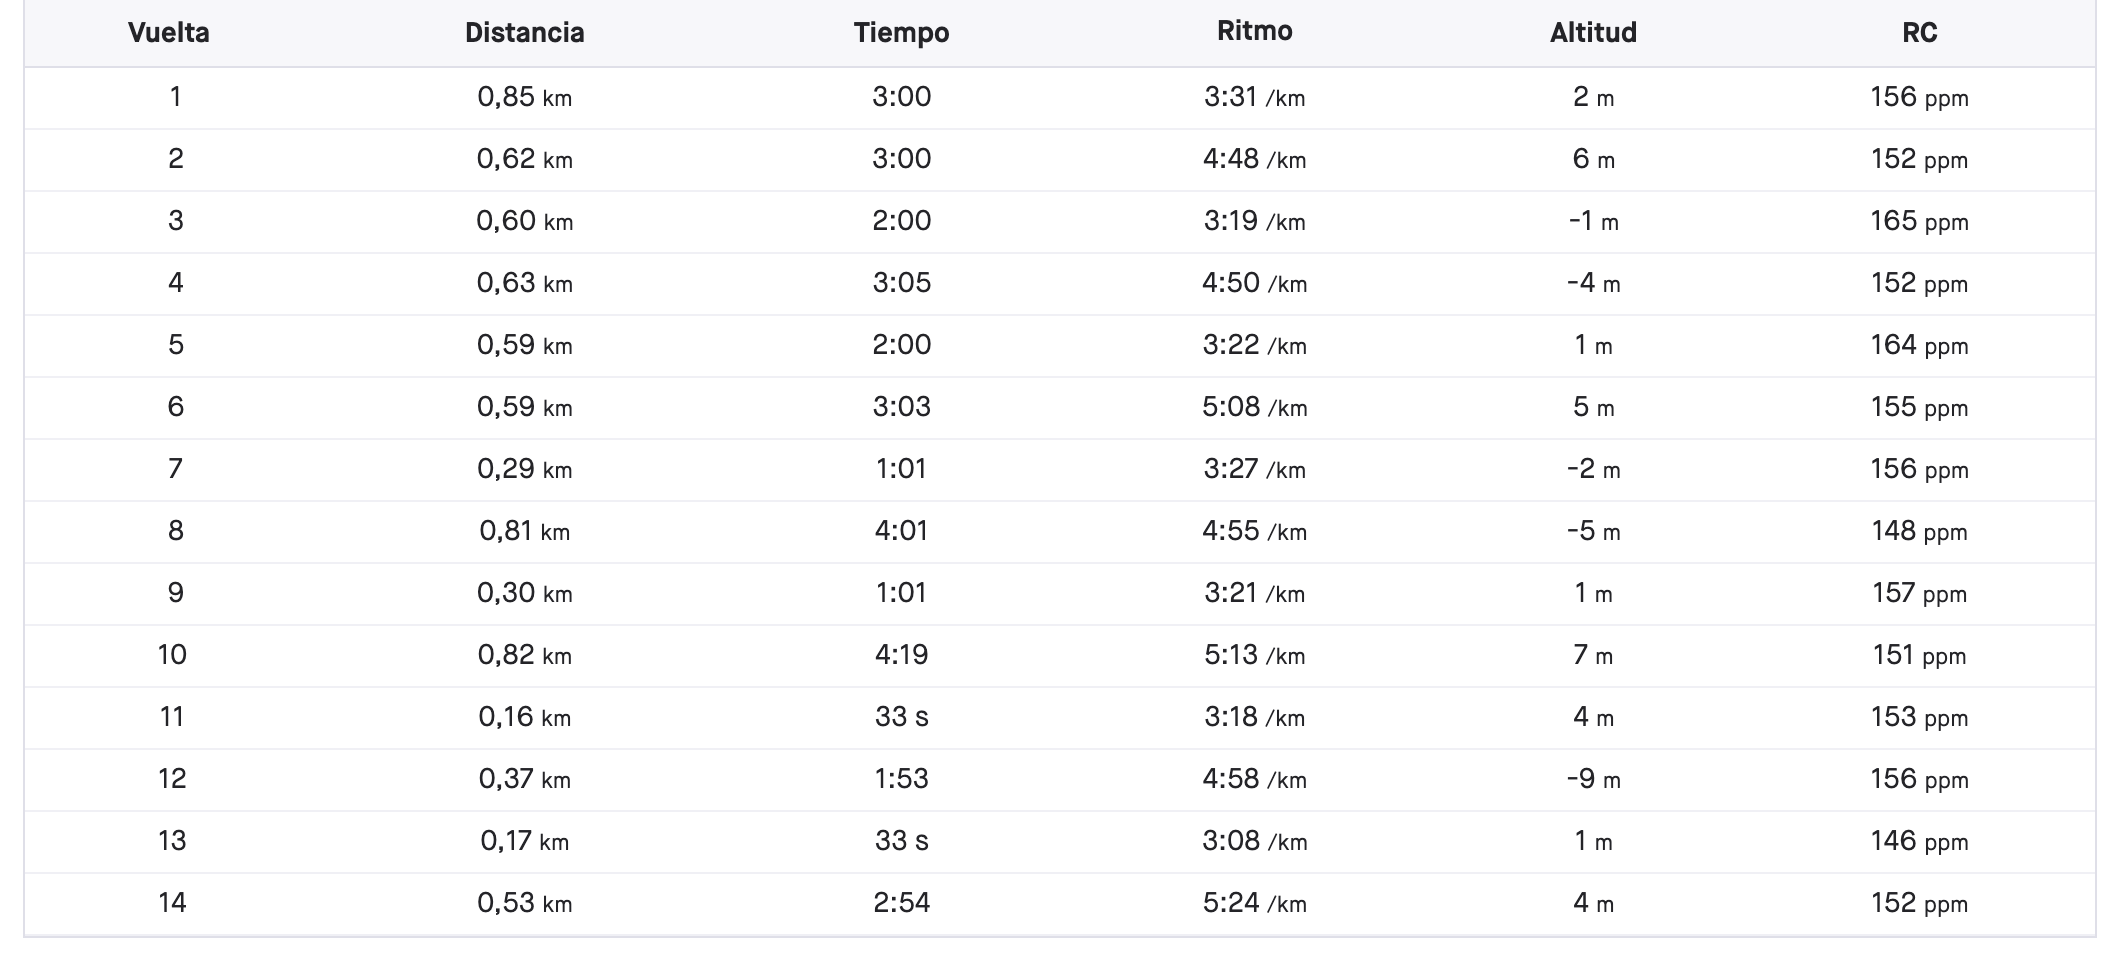
Task: Select lap 14 row number
Action: pos(172,903)
